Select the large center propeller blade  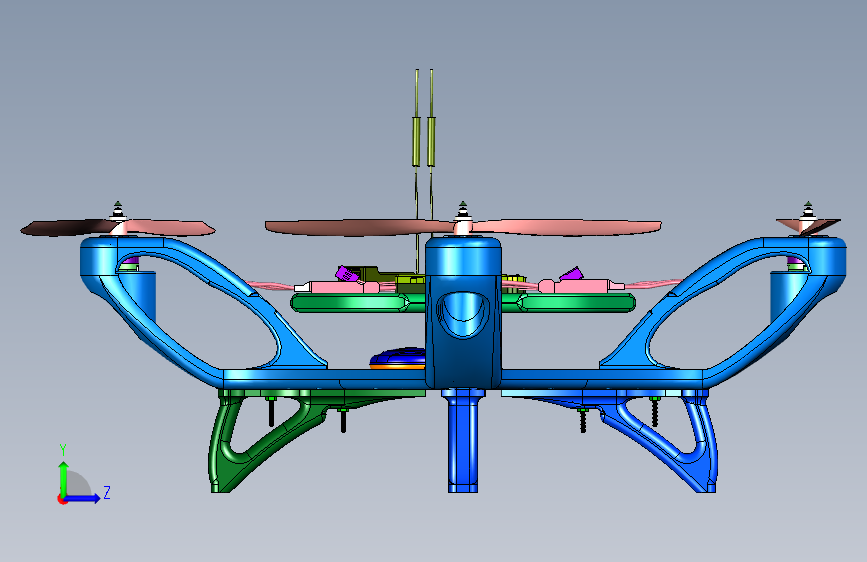[463, 227]
